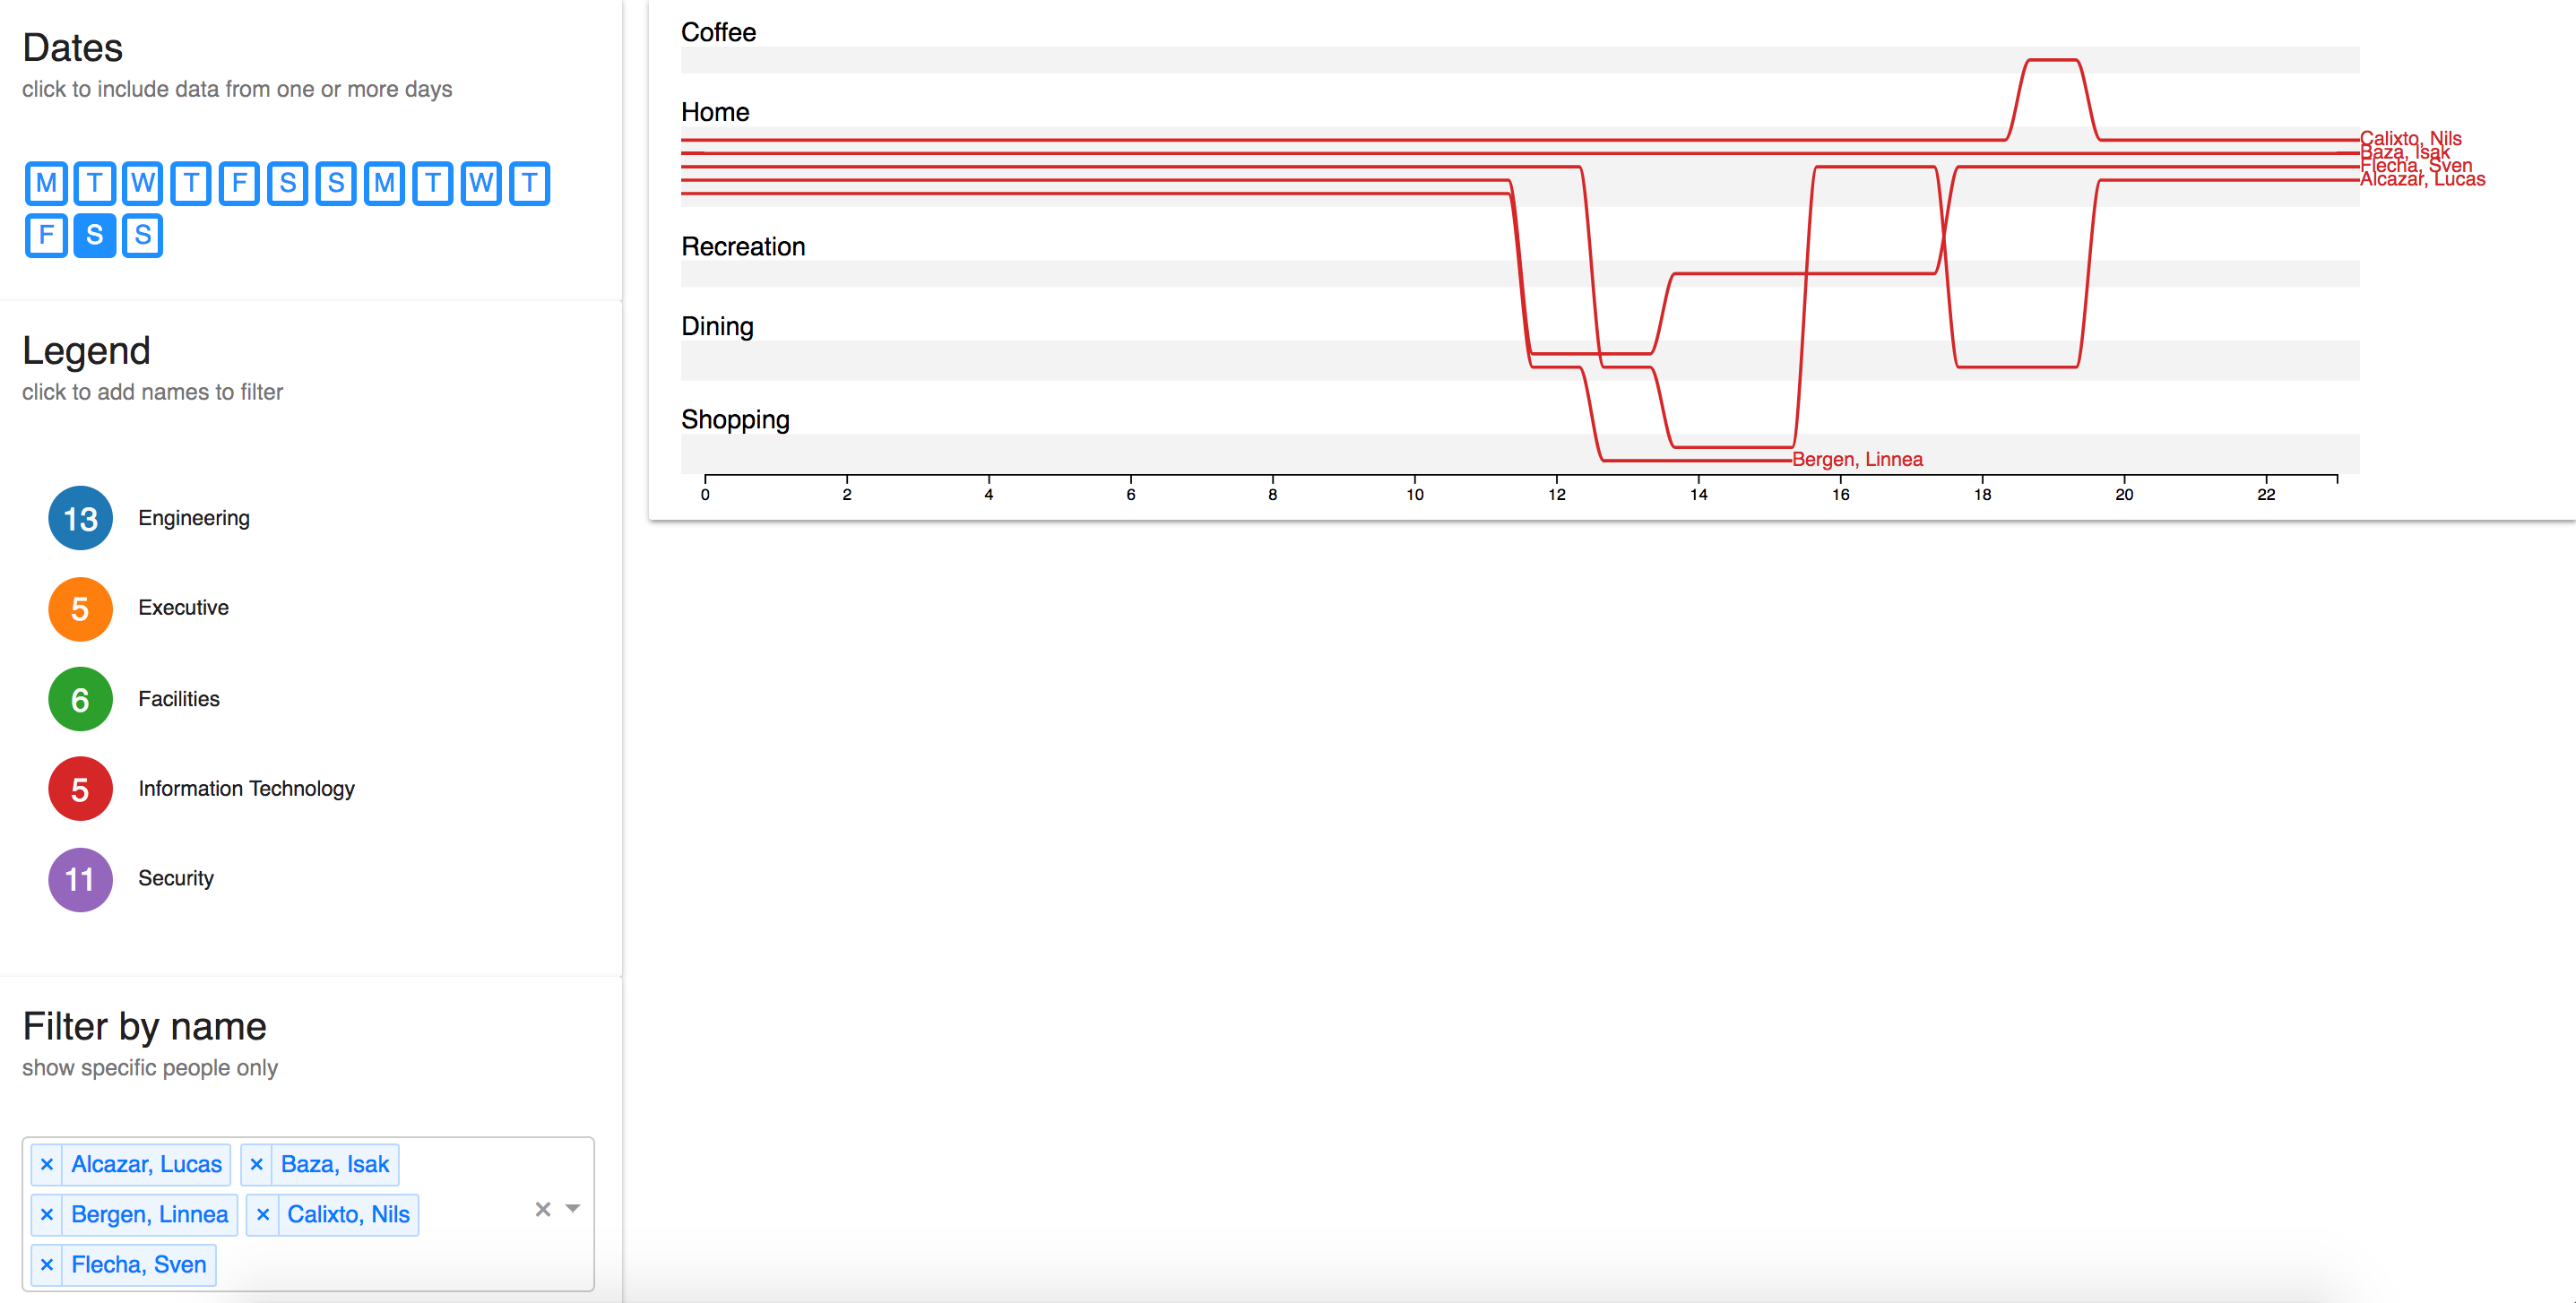Click the Bergen, Linnea chart label

pyautogui.click(x=1857, y=459)
